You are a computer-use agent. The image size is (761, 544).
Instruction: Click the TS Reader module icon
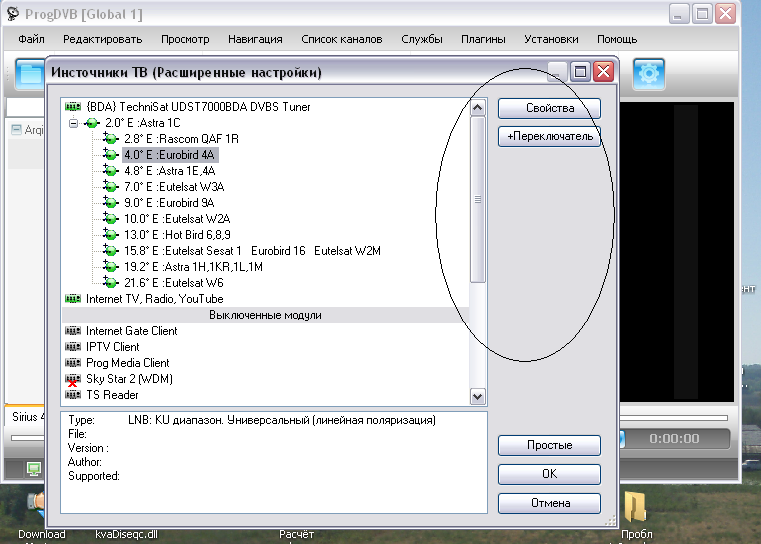click(72, 395)
